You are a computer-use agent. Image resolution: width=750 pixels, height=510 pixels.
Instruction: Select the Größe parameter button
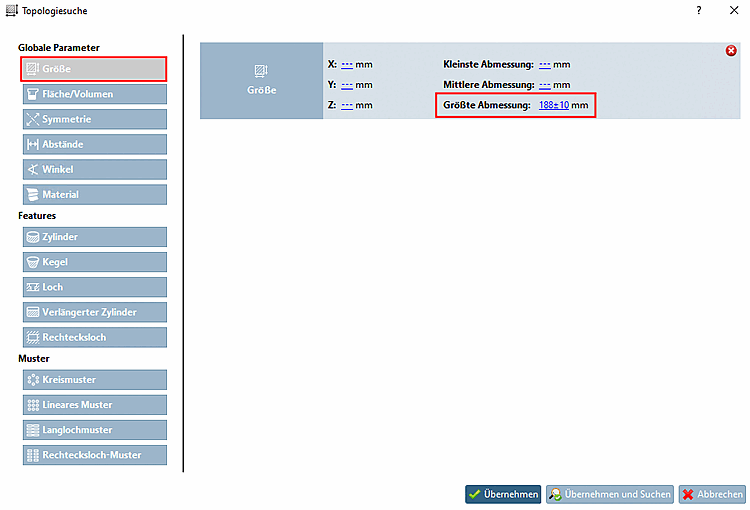[94, 69]
